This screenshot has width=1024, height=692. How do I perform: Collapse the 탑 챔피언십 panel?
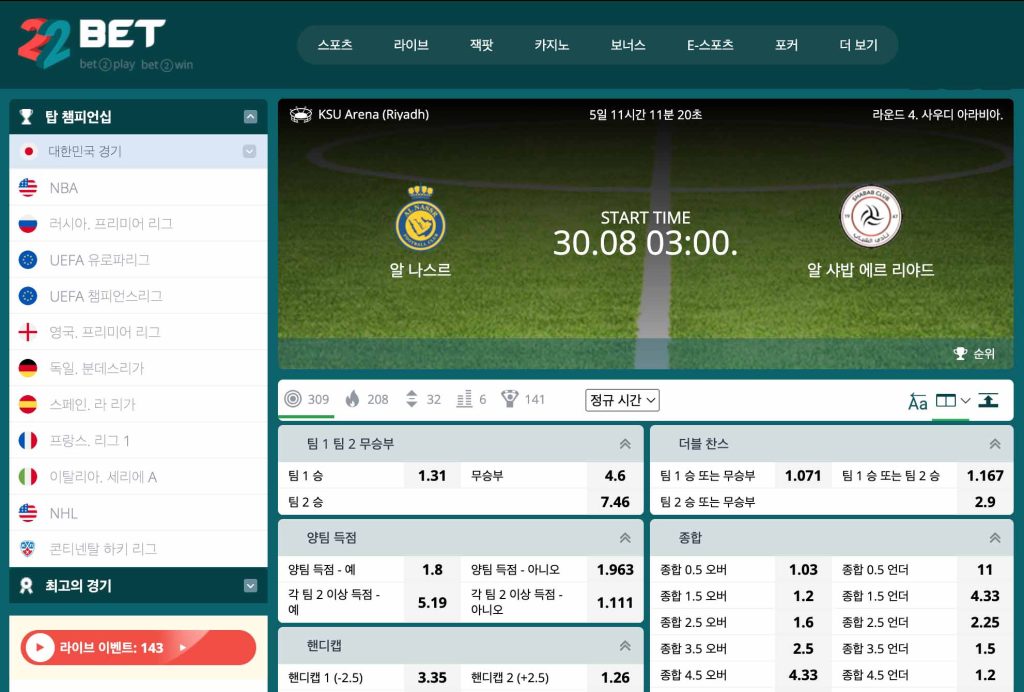point(250,117)
